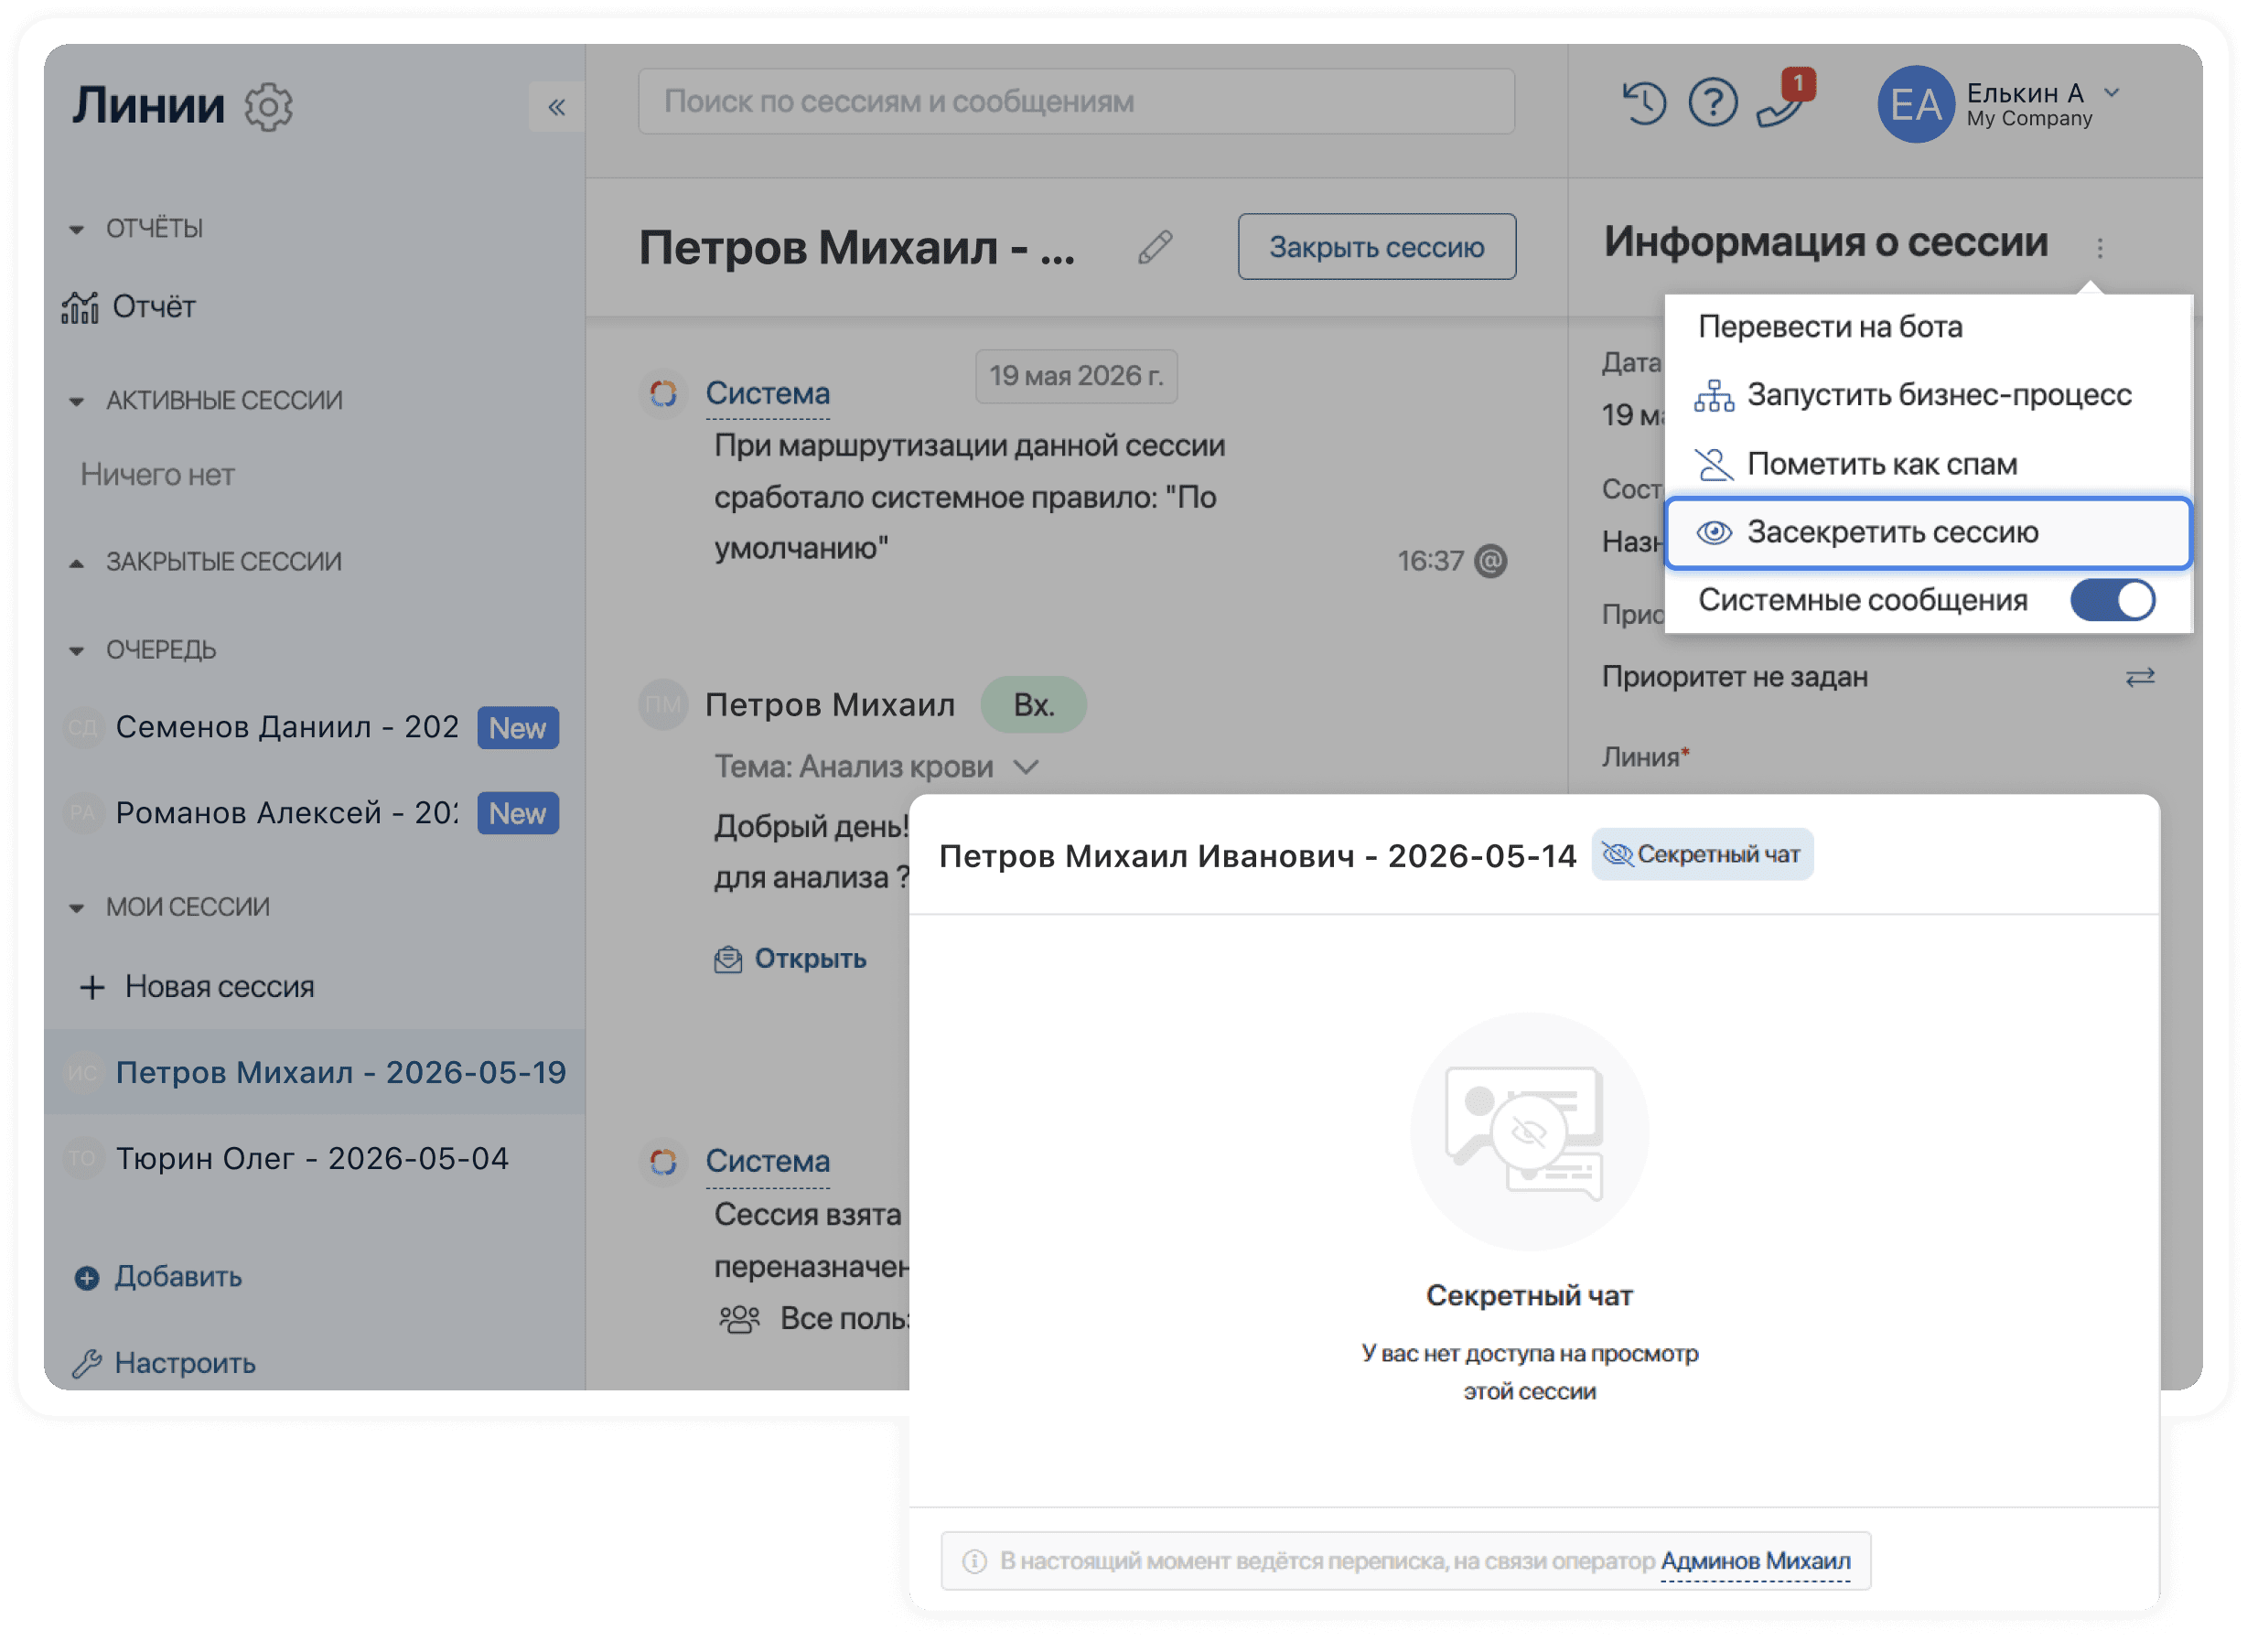Collapse the АКТИВНЫЕ СЕССИИ section
The height and width of the screenshot is (1652, 2247).
click(76, 402)
